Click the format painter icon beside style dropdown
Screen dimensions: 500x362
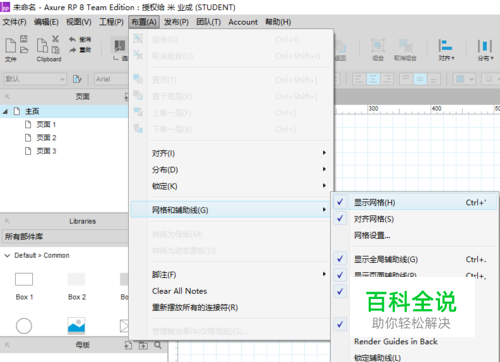77,79
